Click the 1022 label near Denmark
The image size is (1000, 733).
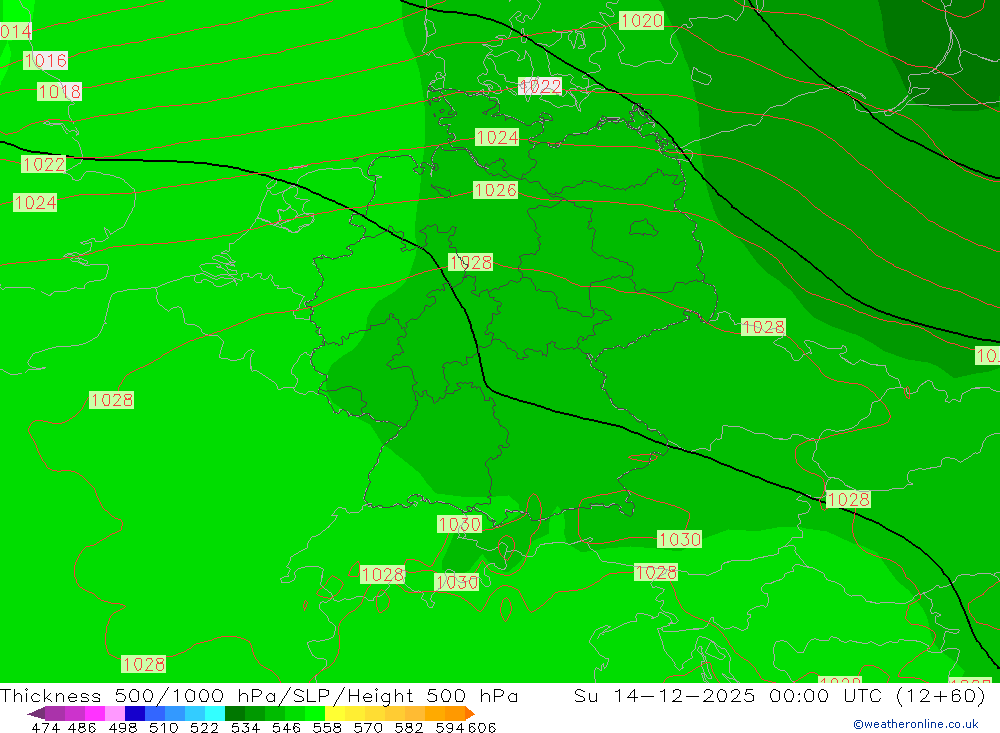click(540, 86)
